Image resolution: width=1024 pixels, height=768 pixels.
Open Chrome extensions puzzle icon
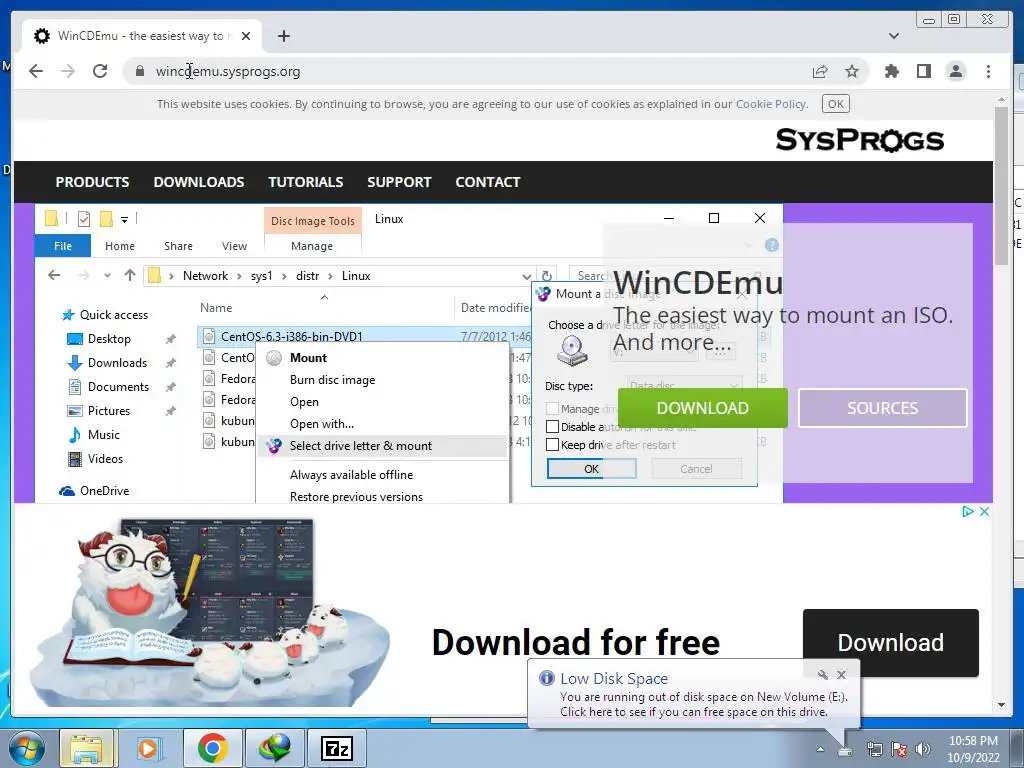[x=891, y=71]
